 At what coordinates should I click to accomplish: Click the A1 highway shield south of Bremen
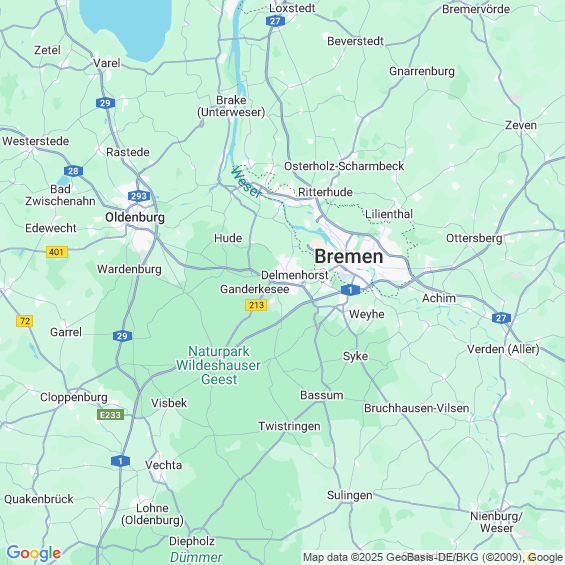click(x=350, y=290)
